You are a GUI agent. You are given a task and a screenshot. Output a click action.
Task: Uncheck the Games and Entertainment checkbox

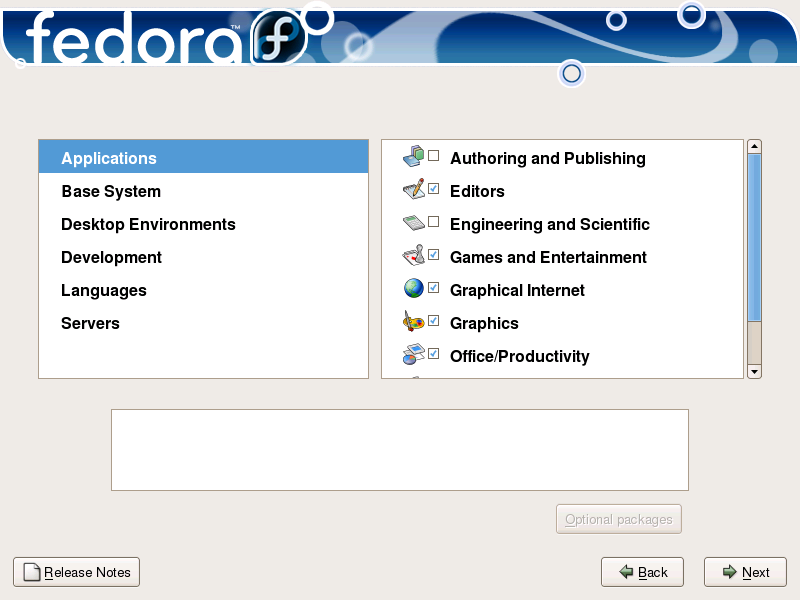click(x=434, y=255)
